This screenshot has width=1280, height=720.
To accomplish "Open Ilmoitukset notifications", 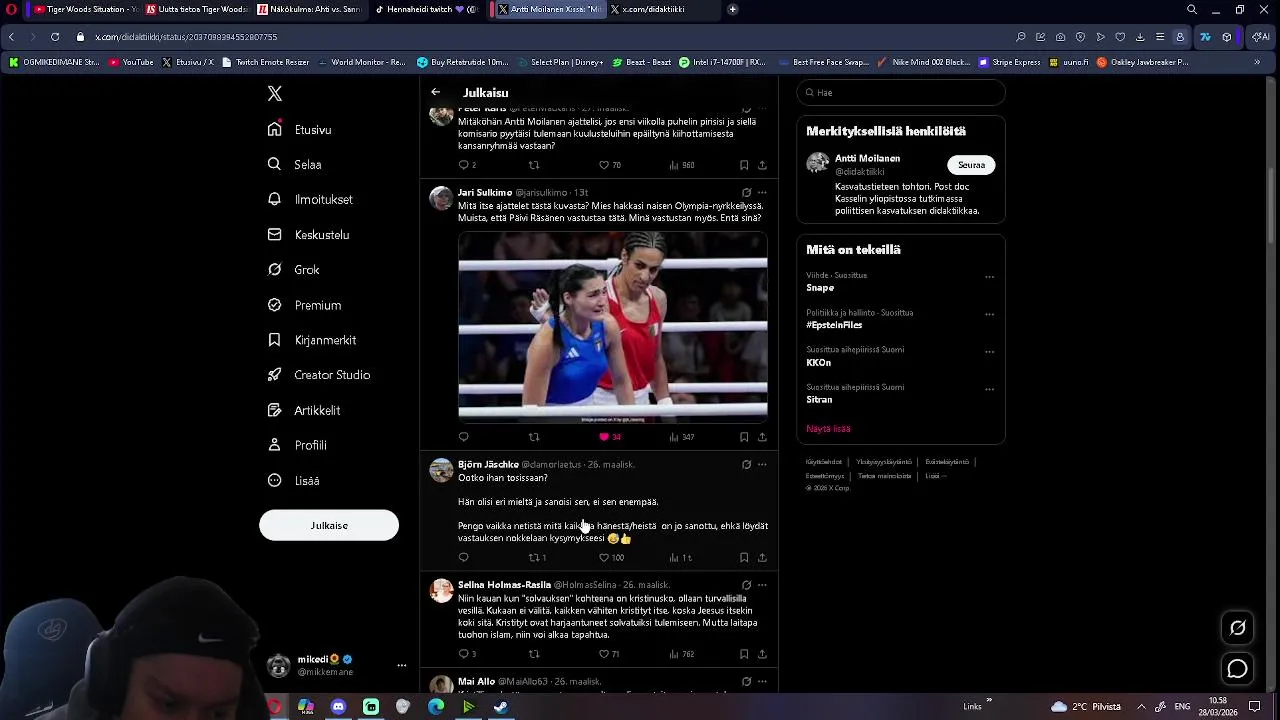I will point(310,199).
